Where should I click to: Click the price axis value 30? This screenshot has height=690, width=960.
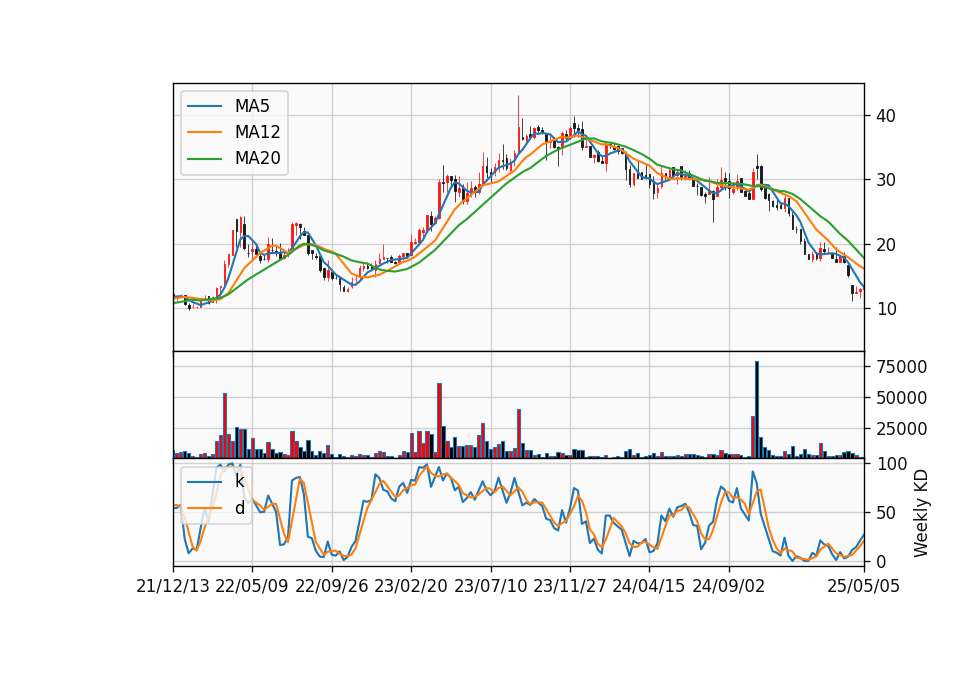coord(886,180)
